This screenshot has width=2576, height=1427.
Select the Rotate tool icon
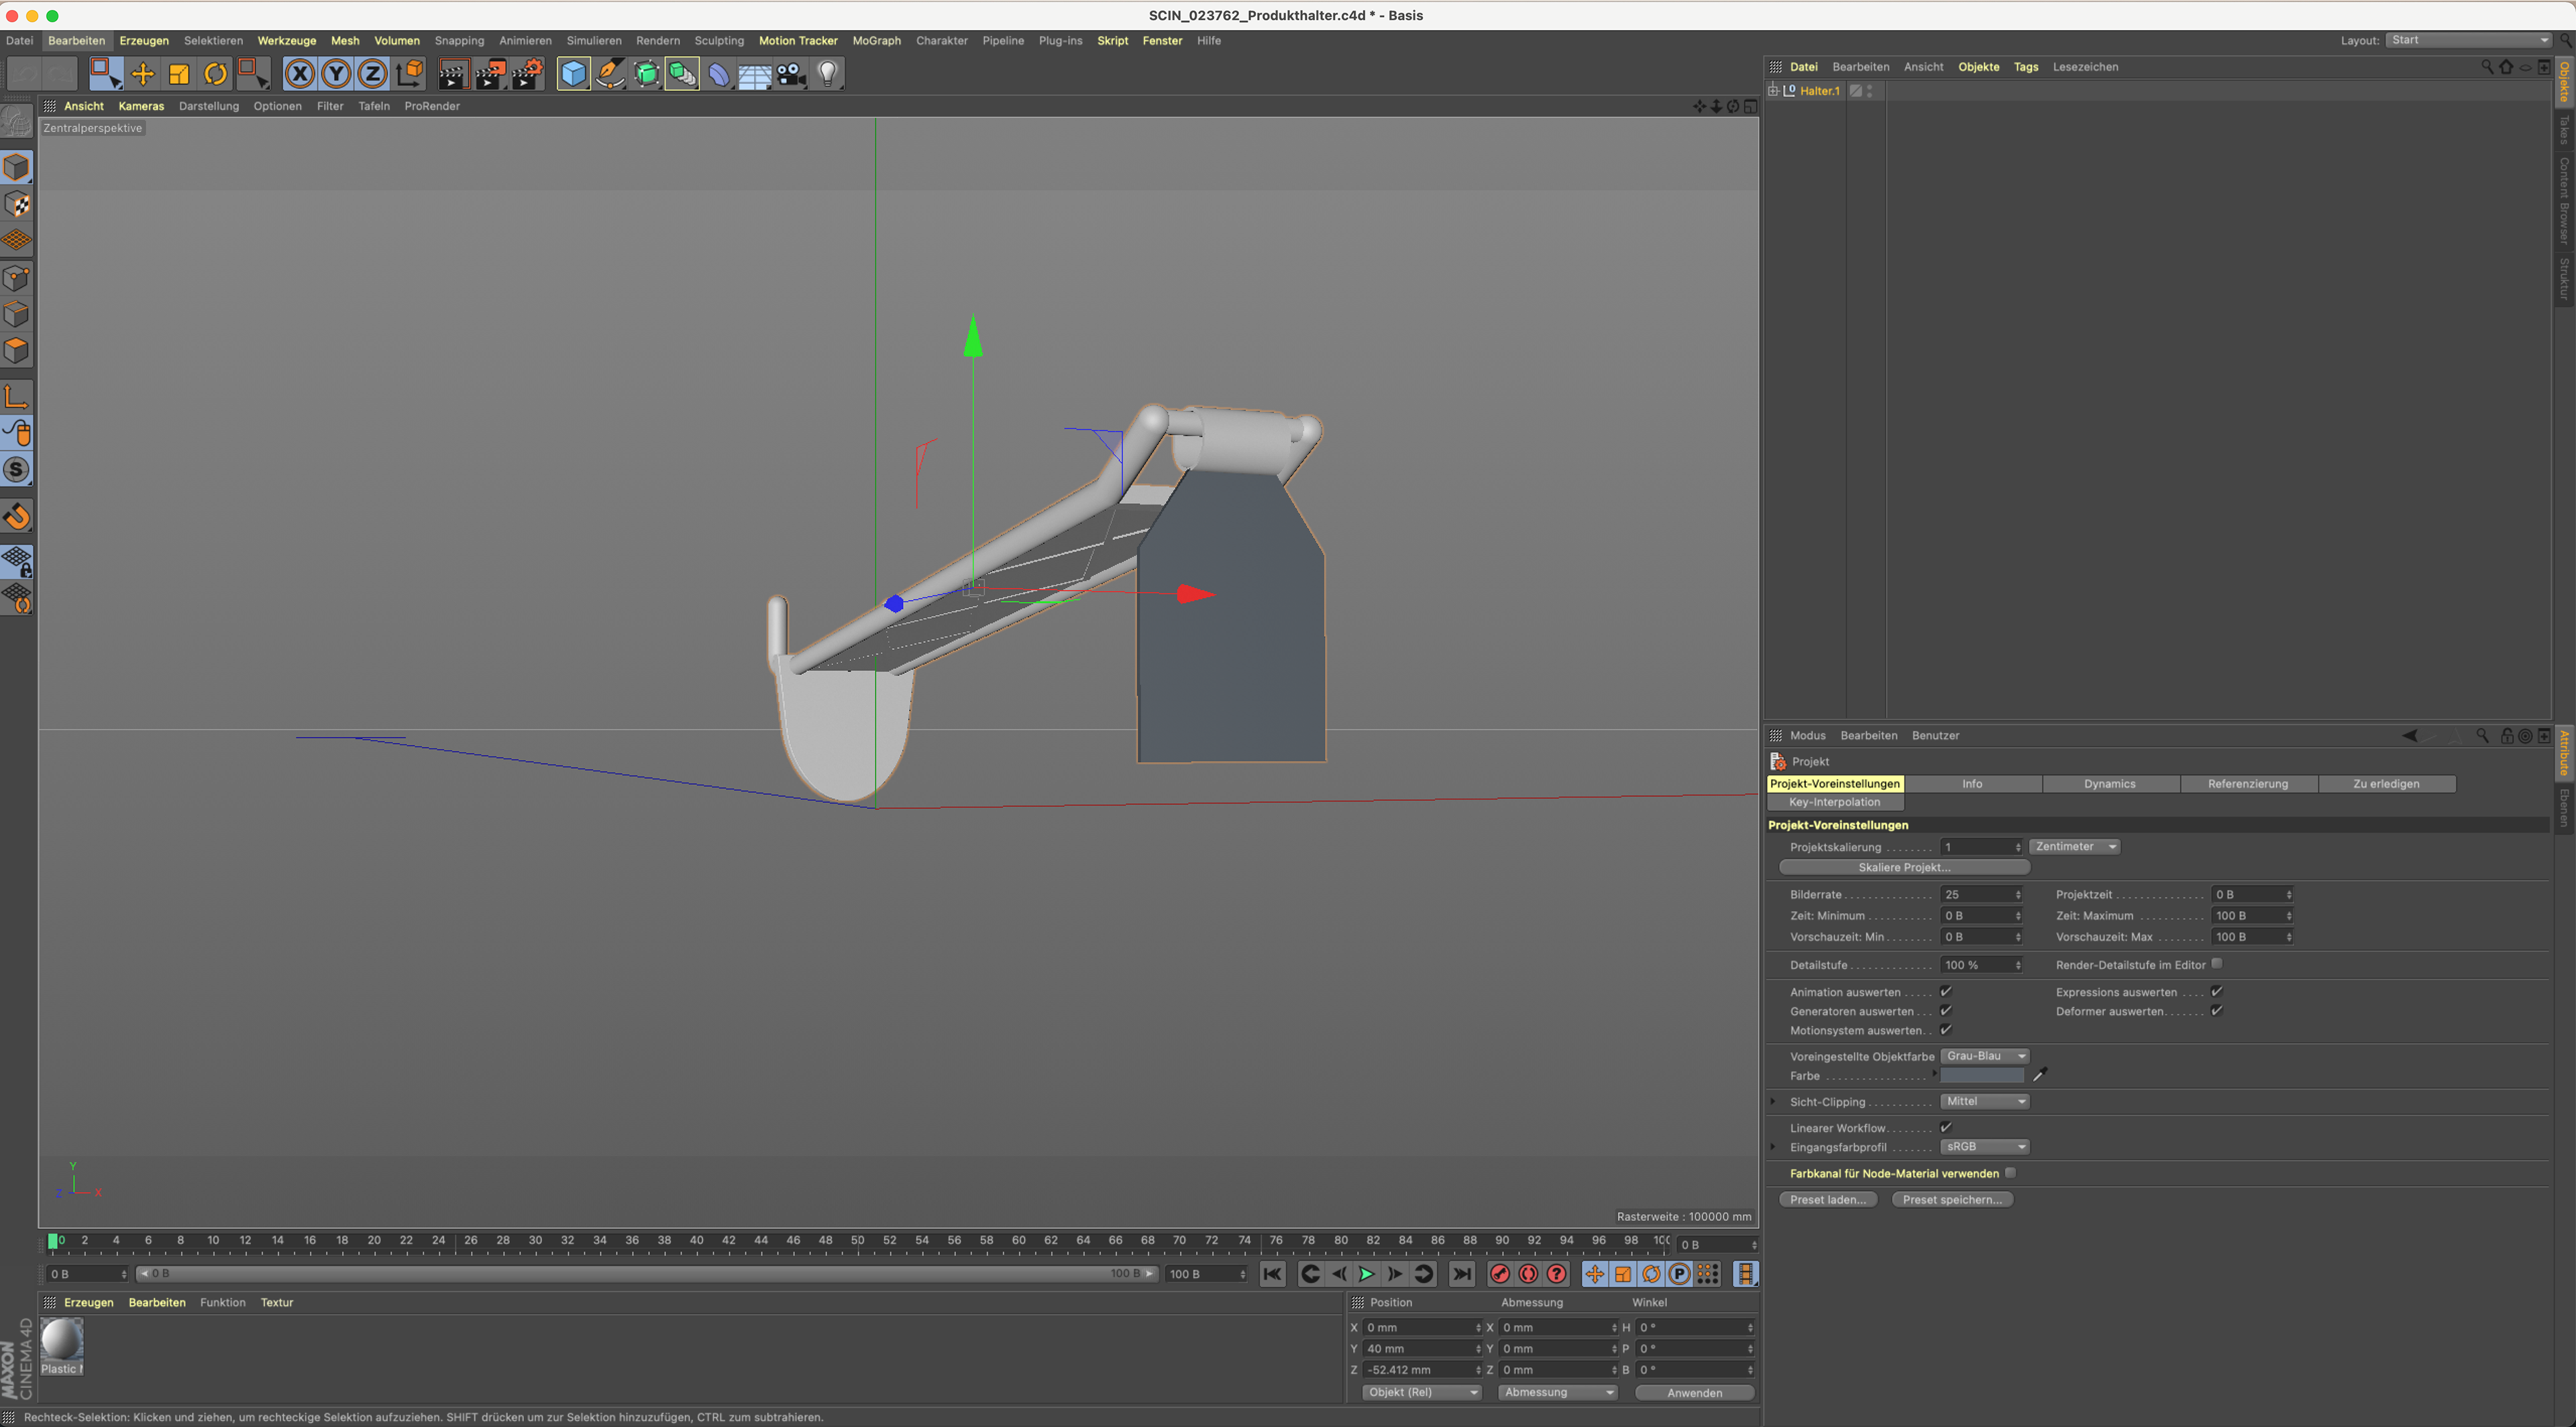(215, 74)
